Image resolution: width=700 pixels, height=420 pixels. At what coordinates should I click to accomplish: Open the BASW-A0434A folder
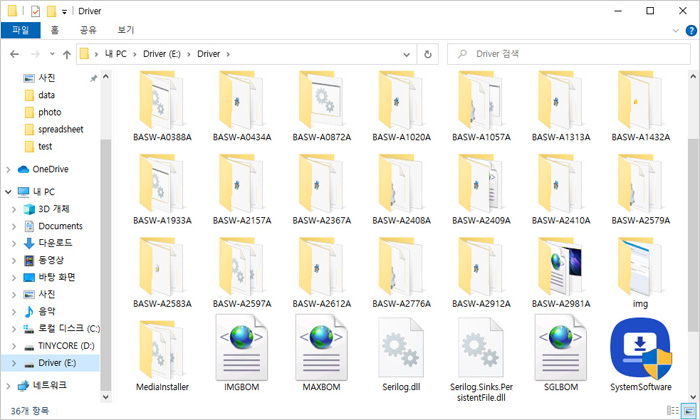pos(242,106)
